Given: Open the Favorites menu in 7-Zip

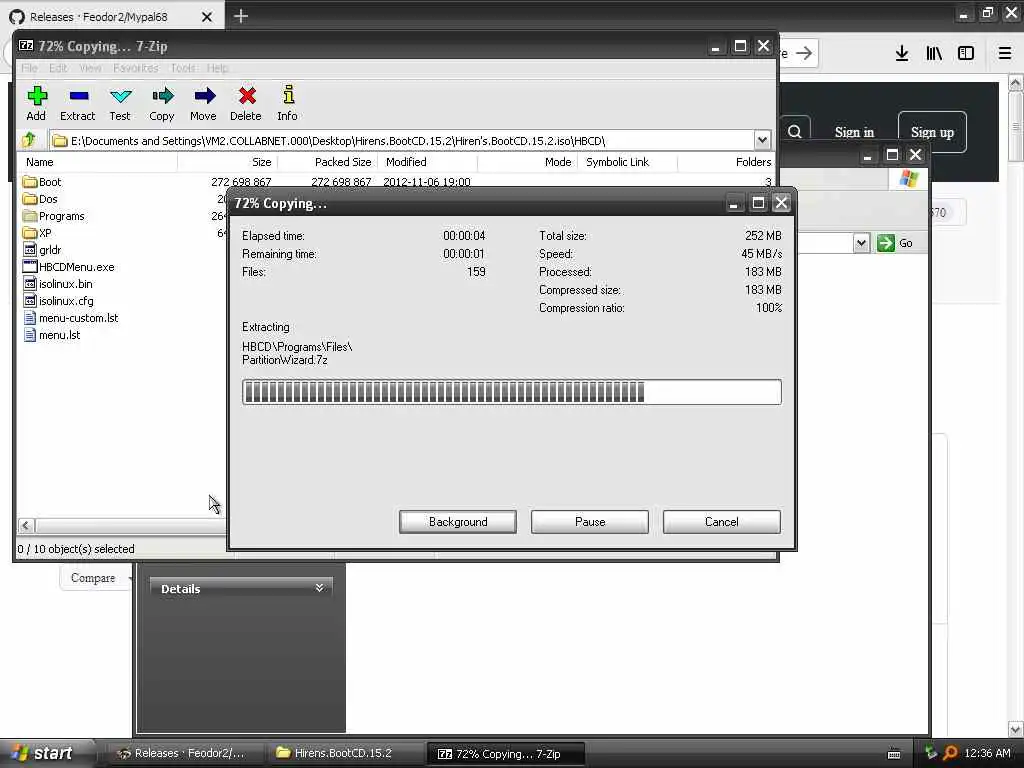Looking at the screenshot, I should point(135,68).
